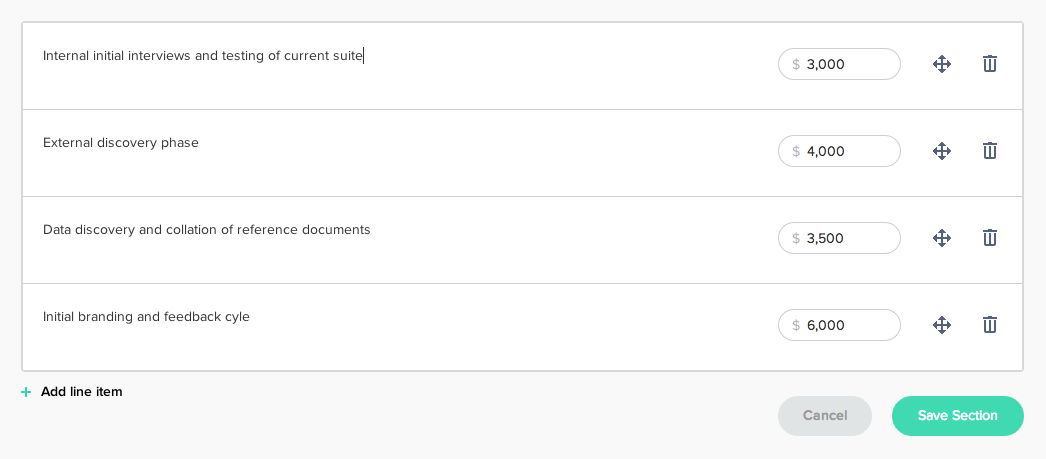The width and height of the screenshot is (1046, 459).
Task: Click move icon for External discovery phase
Action: (941, 151)
